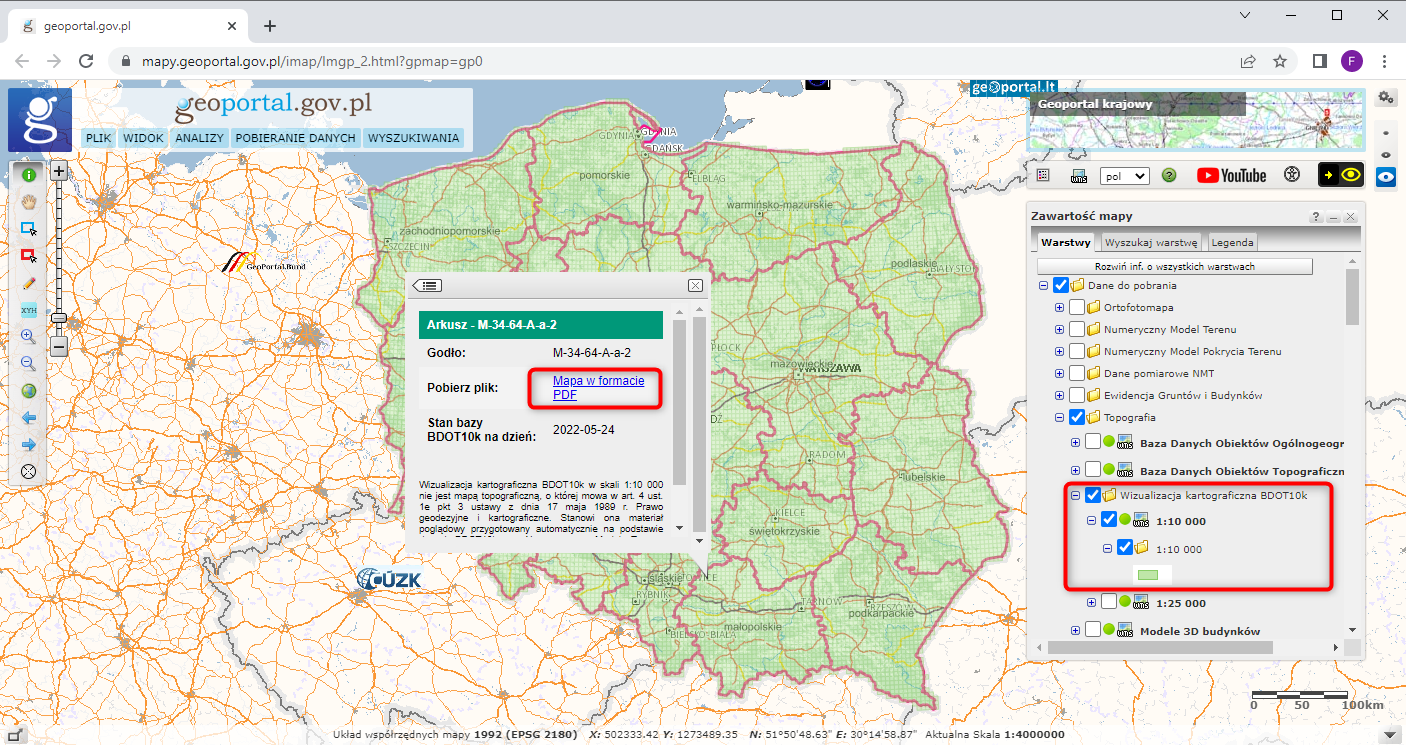Go to previous map view arrow
The image size is (1406, 745).
[x=29, y=418]
